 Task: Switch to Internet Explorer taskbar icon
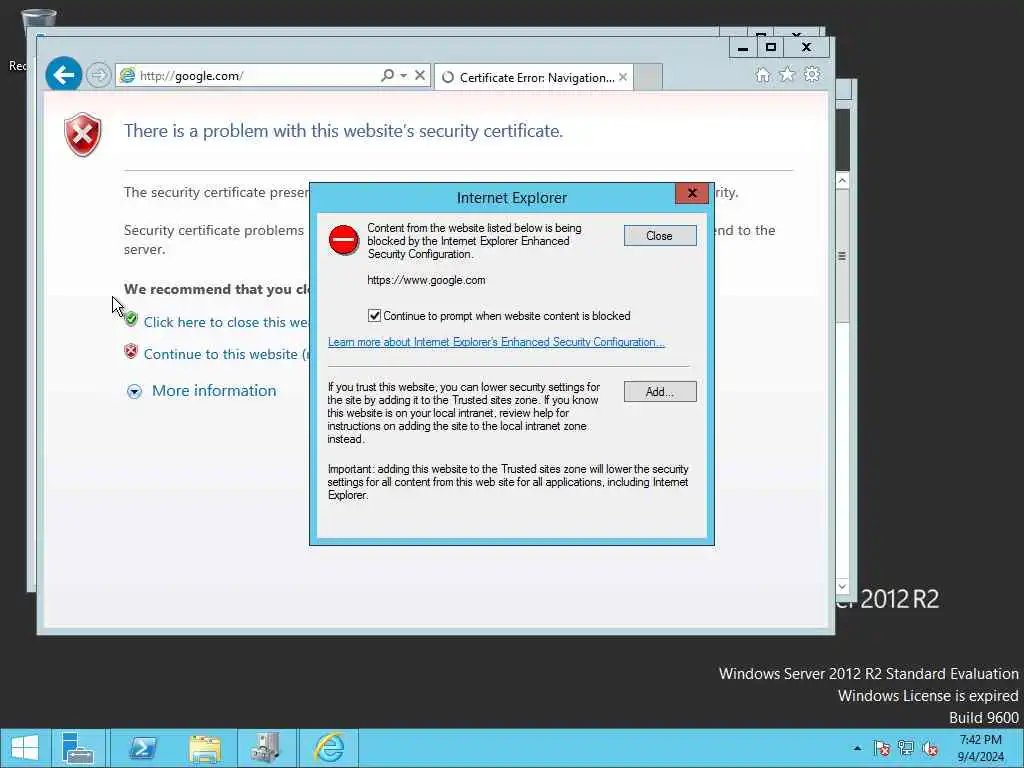329,748
